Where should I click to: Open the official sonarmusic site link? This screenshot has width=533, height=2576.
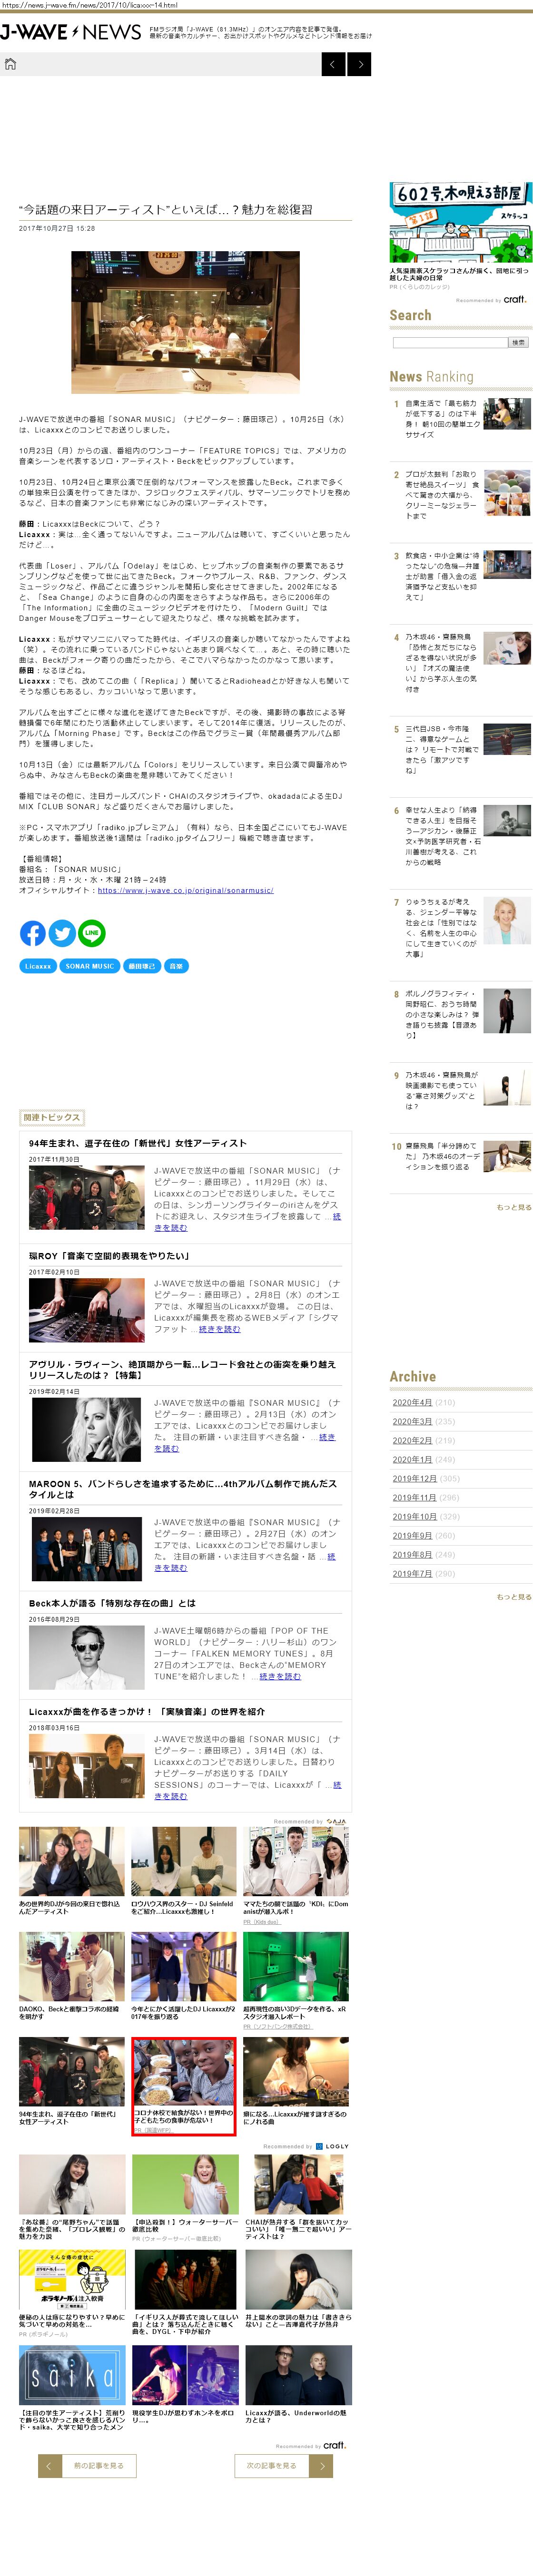click(185, 890)
